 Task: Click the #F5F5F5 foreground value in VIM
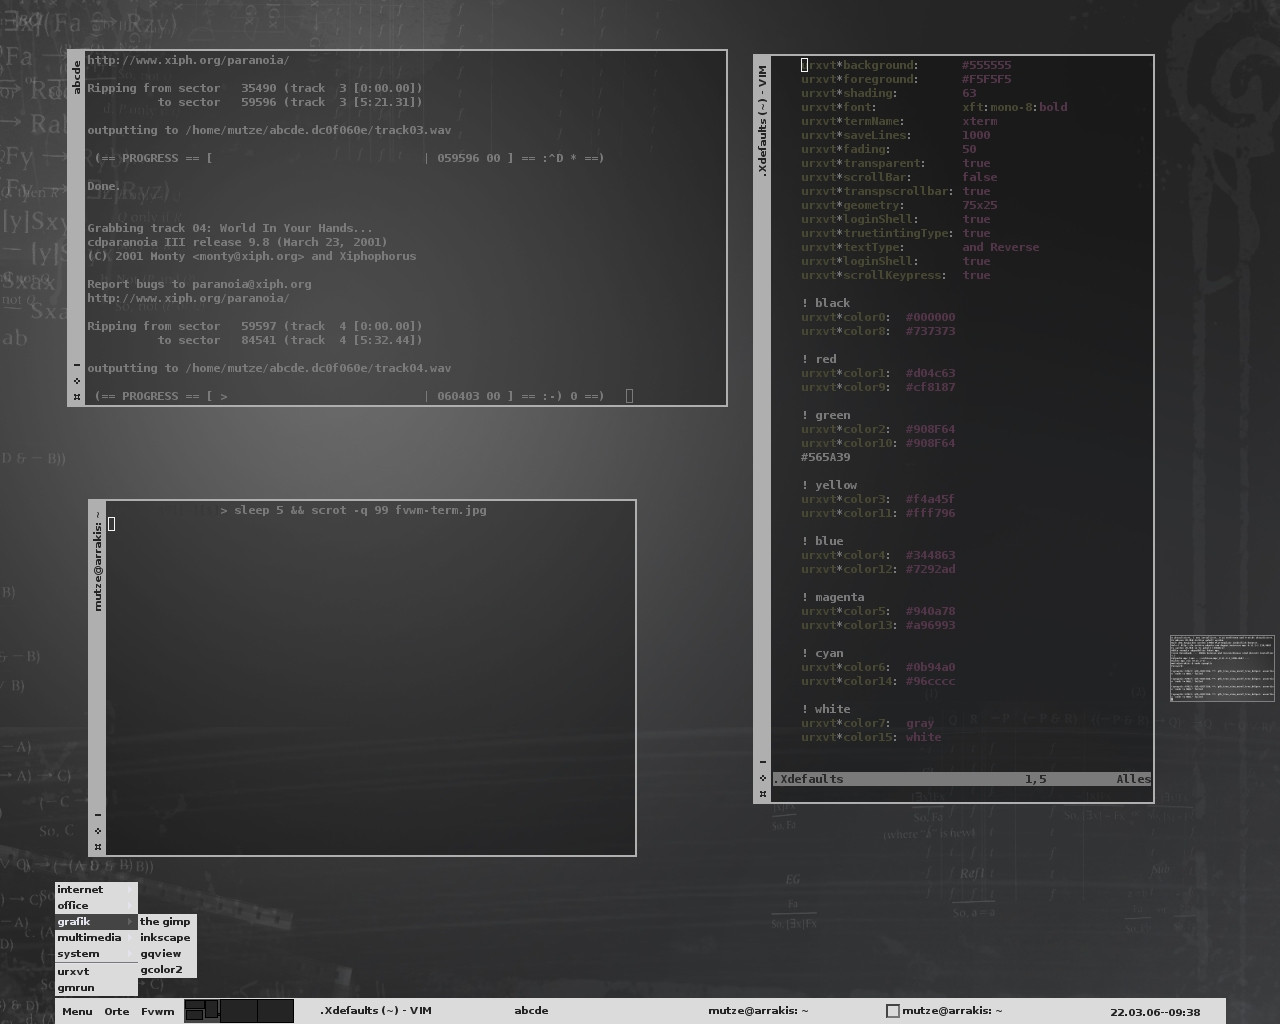(986, 79)
